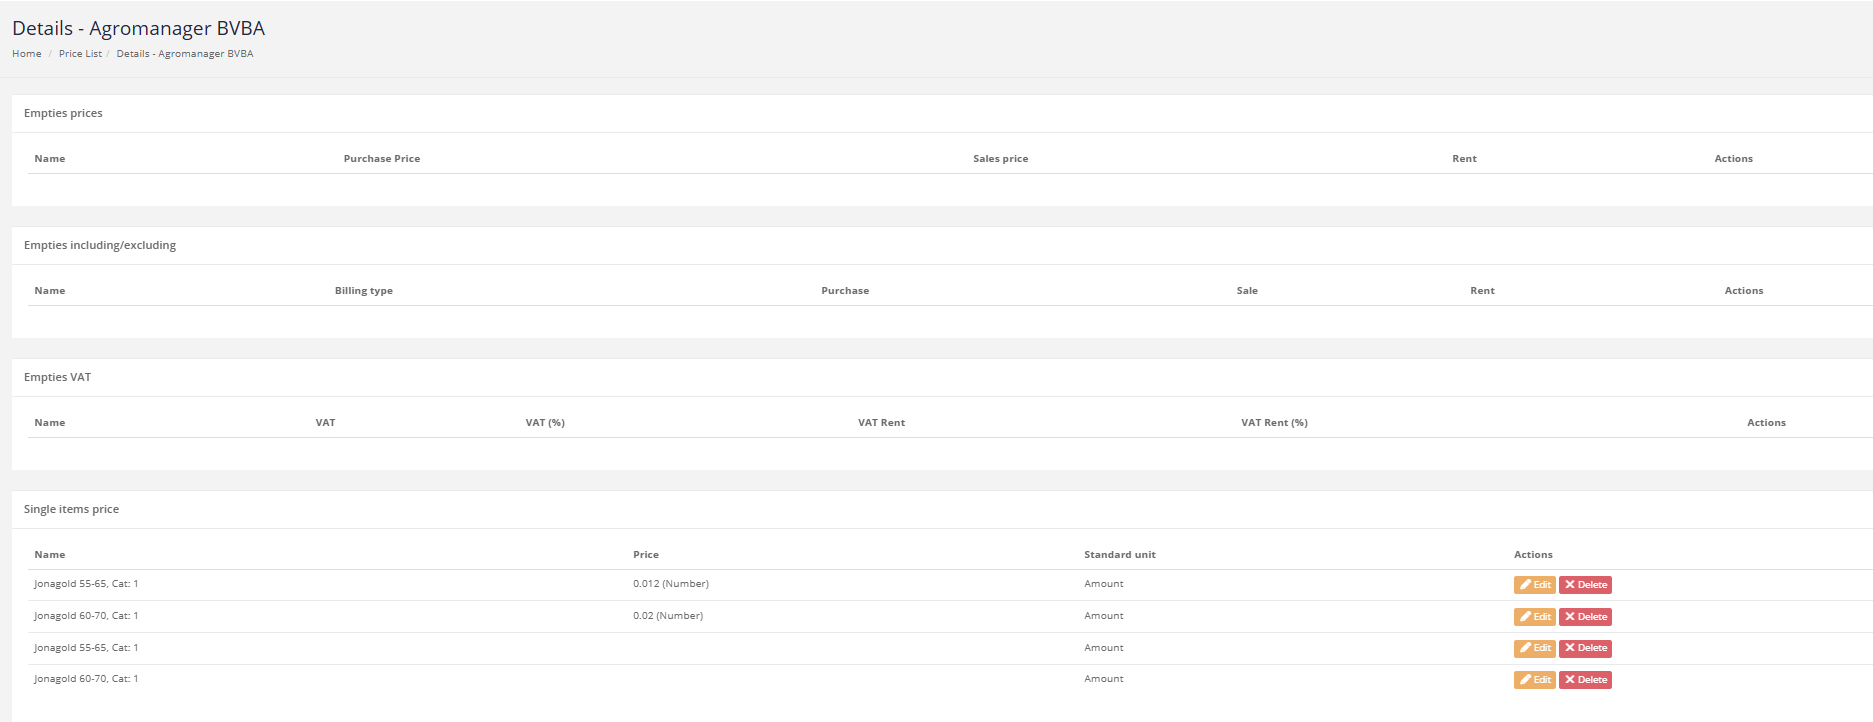Image resolution: width=1873 pixels, height=722 pixels.
Task: Delete the Jonagold 55-65 row with empty price
Action: pos(1585,648)
